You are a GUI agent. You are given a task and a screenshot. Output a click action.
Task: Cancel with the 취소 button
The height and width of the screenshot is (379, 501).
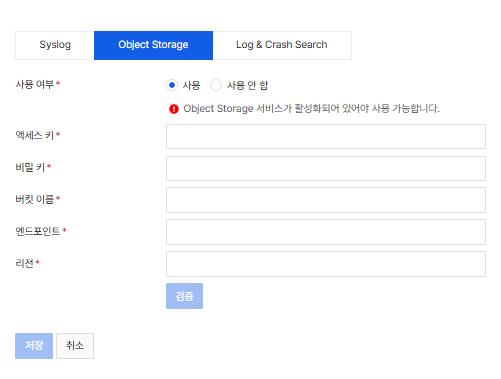[x=75, y=346]
